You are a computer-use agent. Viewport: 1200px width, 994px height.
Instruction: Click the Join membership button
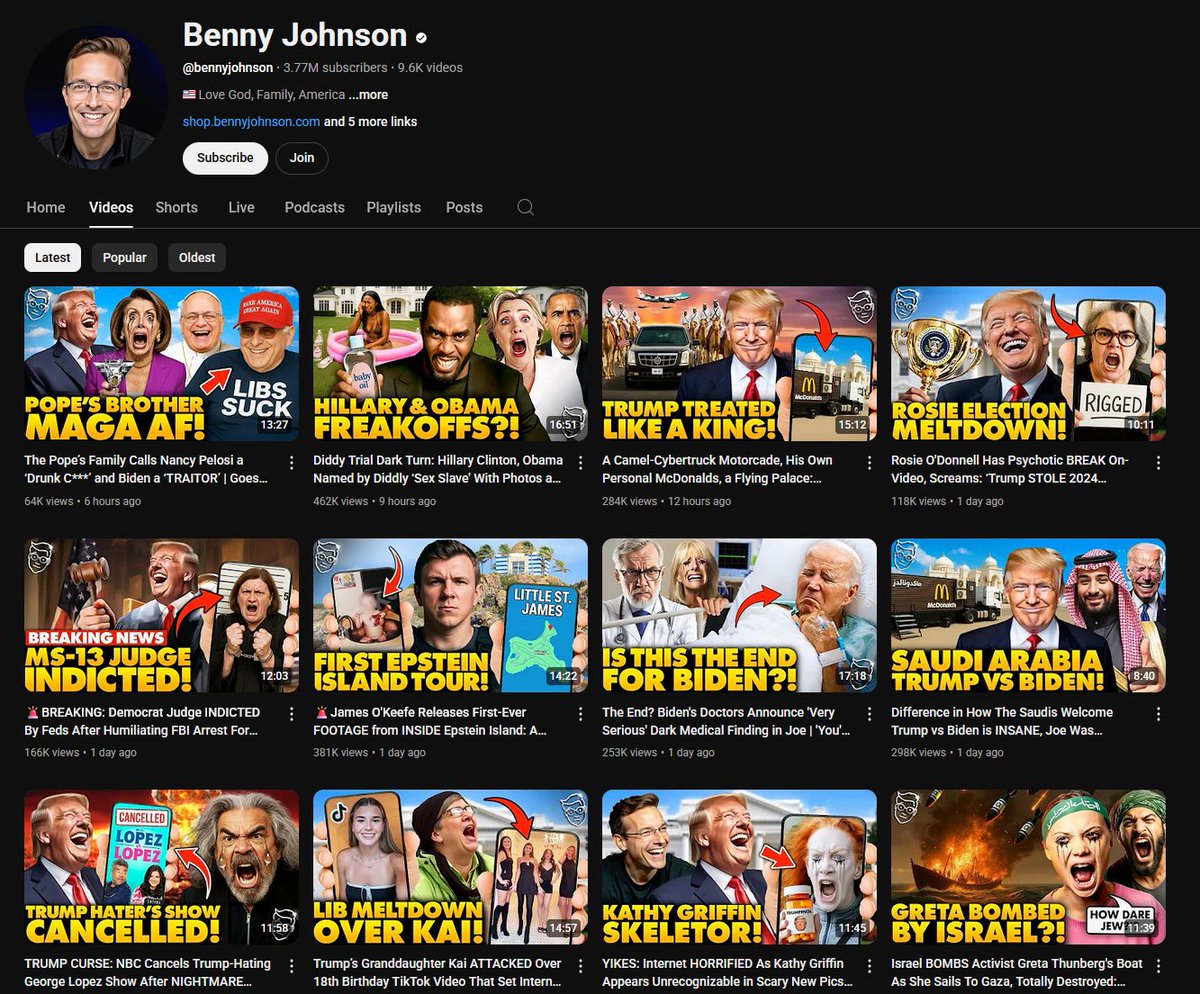tap(302, 158)
